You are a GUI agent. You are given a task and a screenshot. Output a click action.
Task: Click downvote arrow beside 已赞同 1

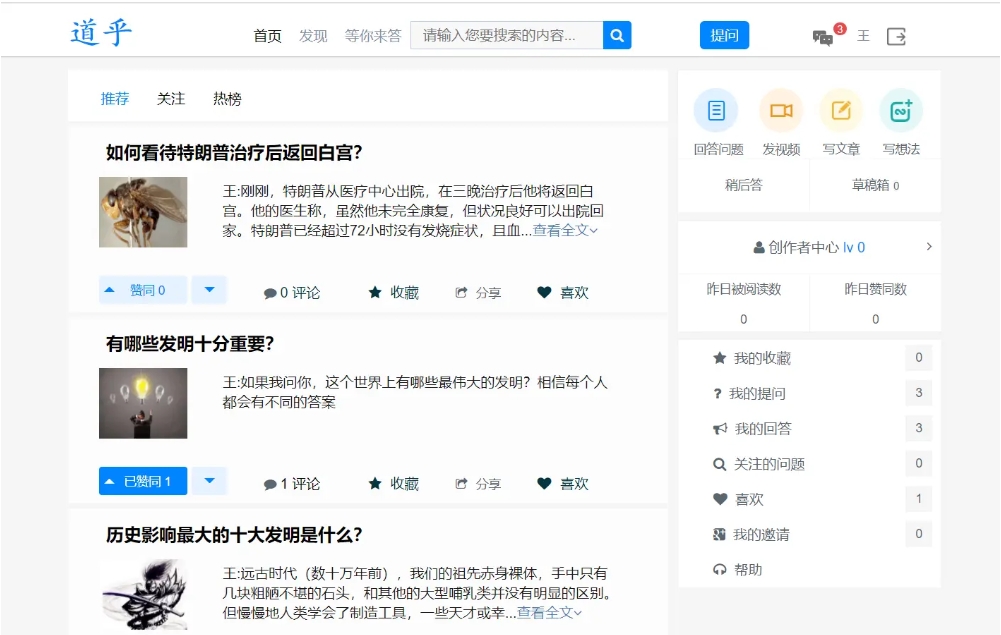(x=209, y=481)
